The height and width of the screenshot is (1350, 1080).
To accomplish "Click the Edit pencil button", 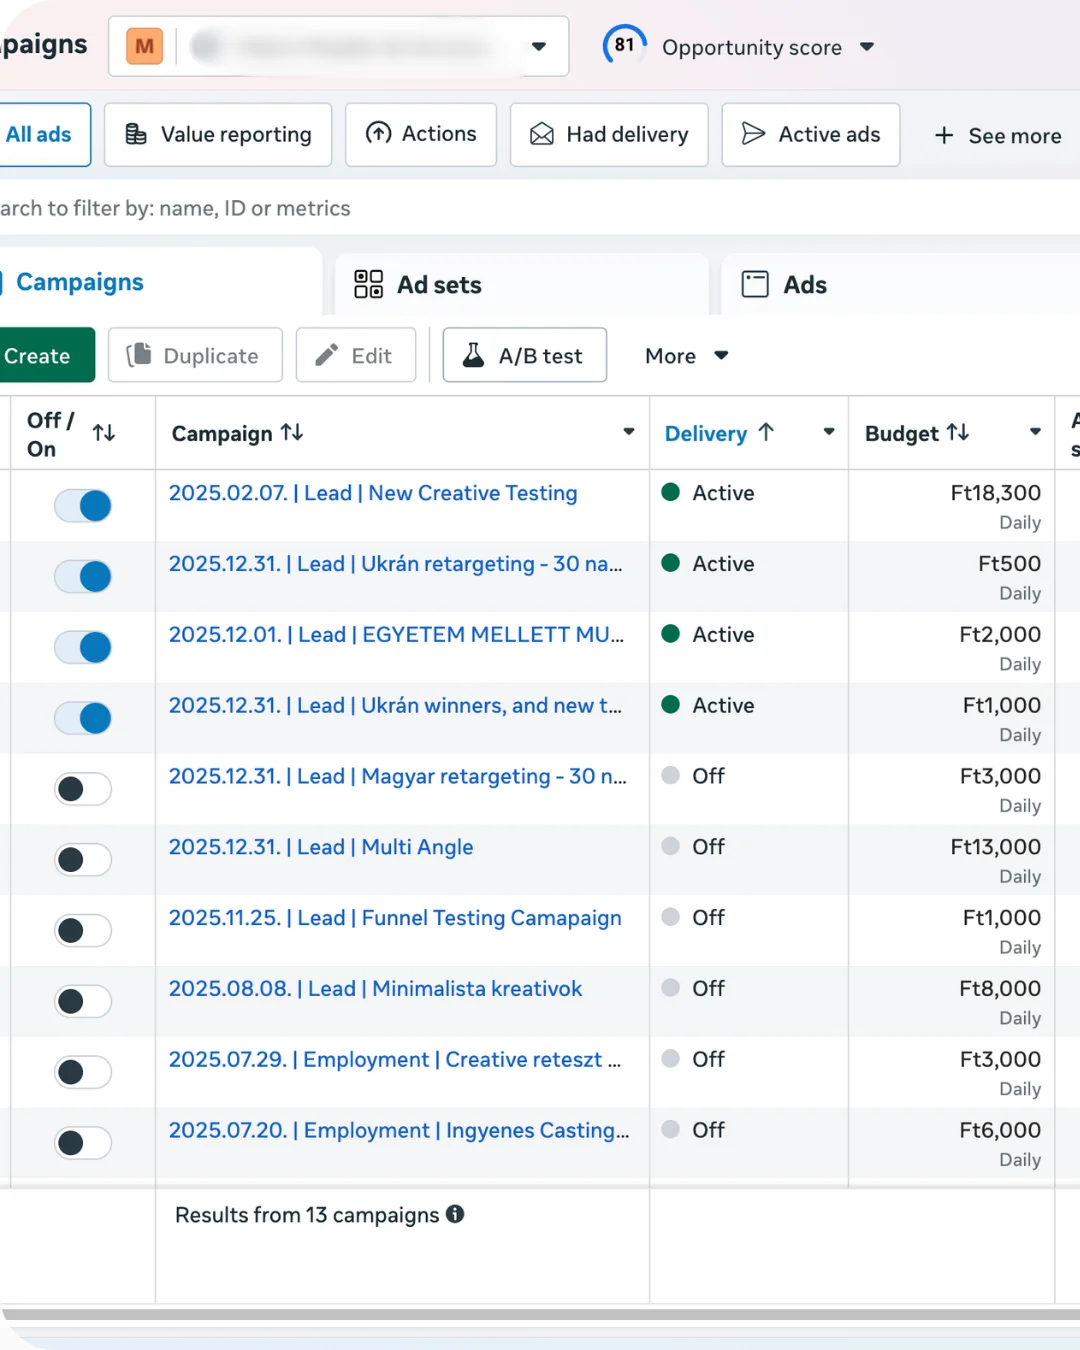I will [356, 355].
